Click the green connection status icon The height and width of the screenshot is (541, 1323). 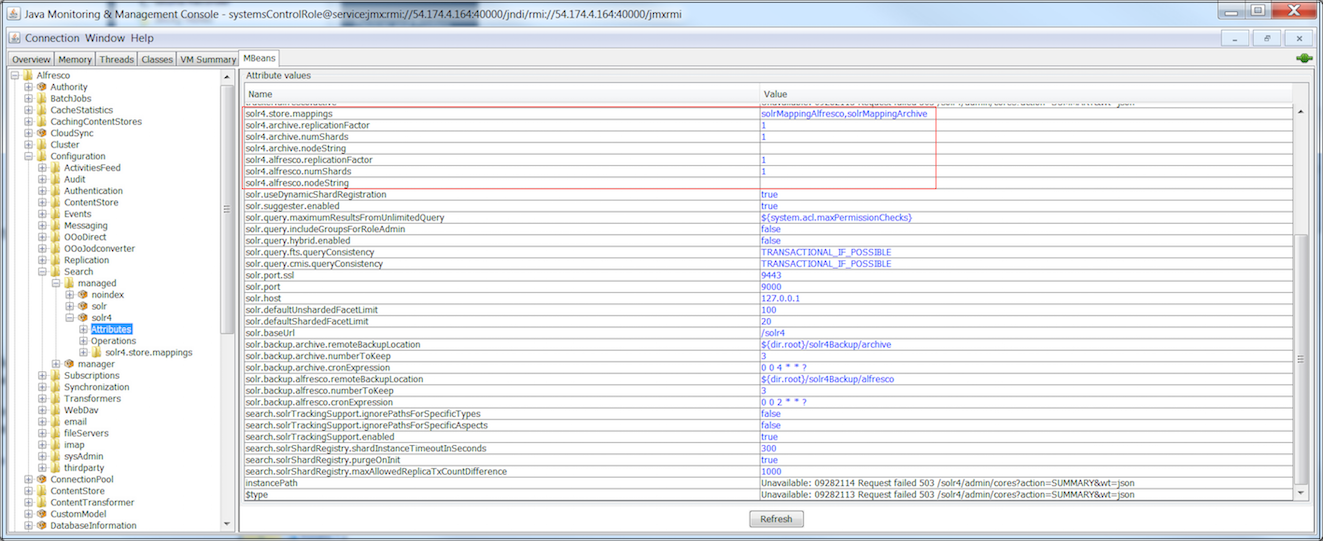click(x=1304, y=59)
